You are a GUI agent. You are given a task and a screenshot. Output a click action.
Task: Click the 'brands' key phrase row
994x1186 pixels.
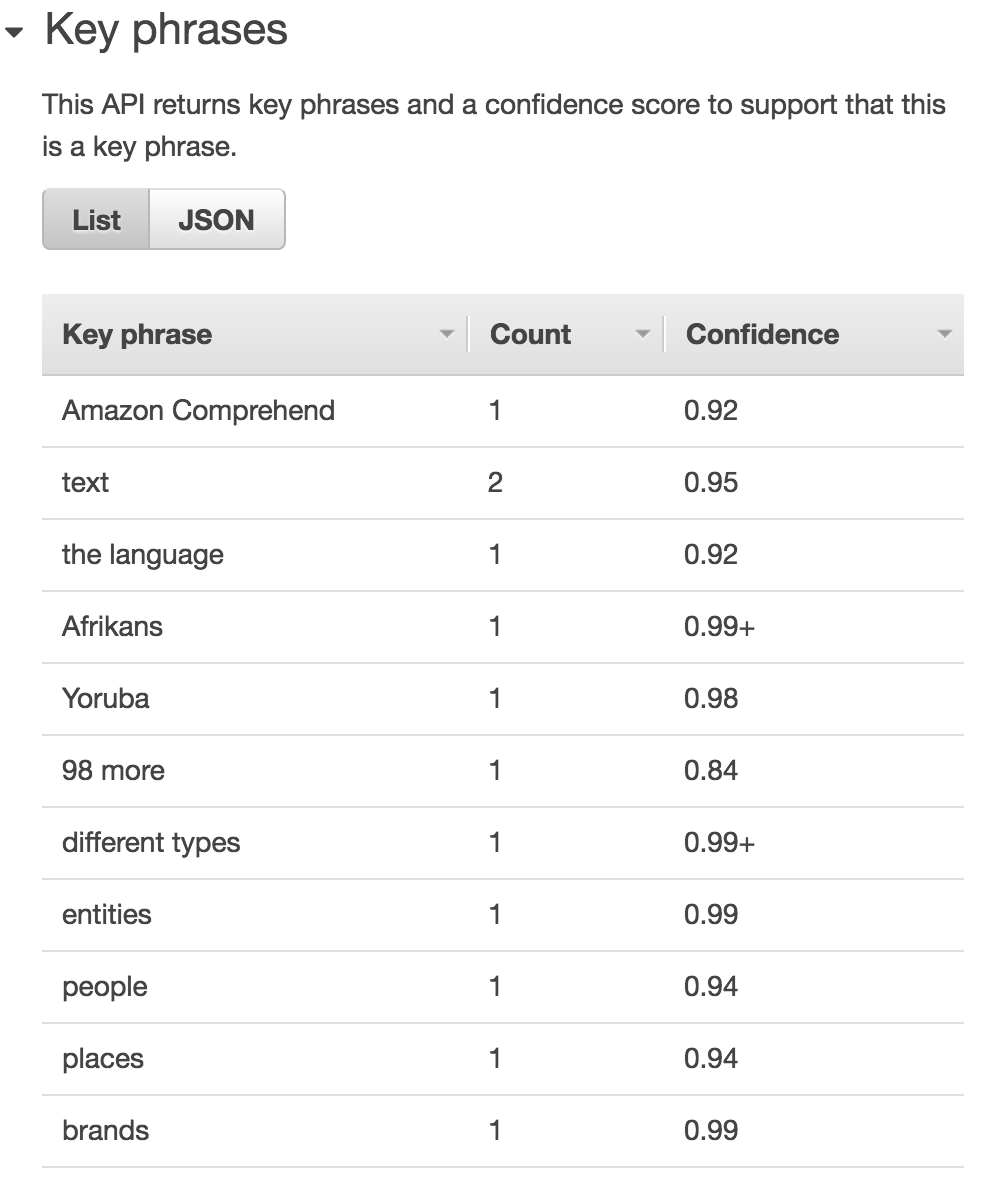point(105,1131)
